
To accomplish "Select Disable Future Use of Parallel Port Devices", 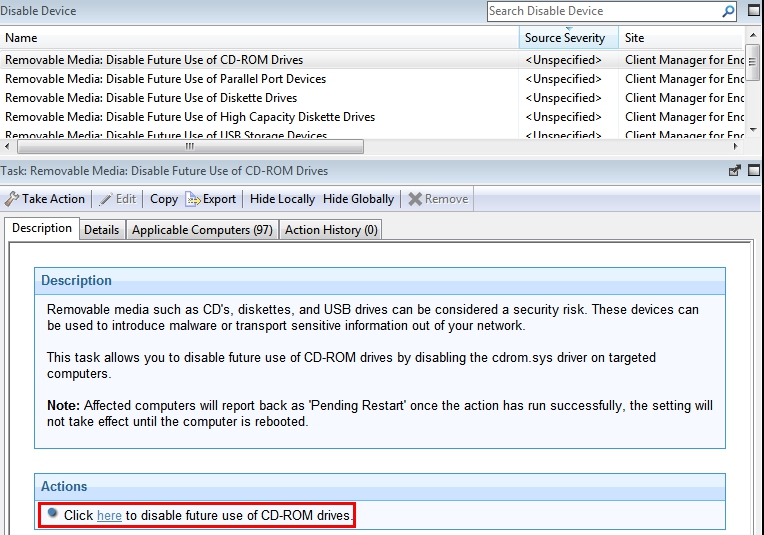I will click(x=372, y=78).
